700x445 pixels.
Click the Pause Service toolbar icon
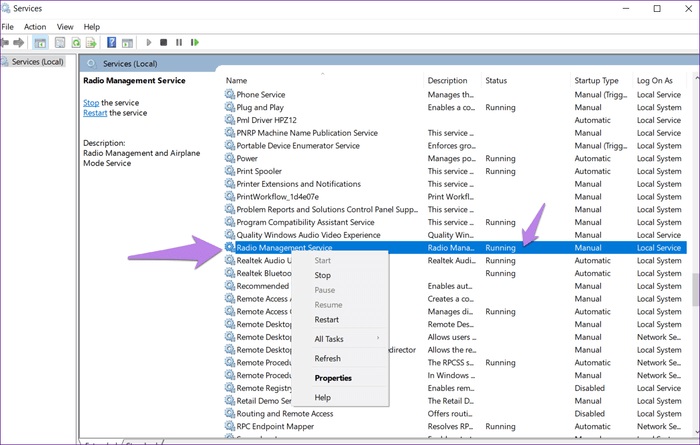click(x=179, y=43)
